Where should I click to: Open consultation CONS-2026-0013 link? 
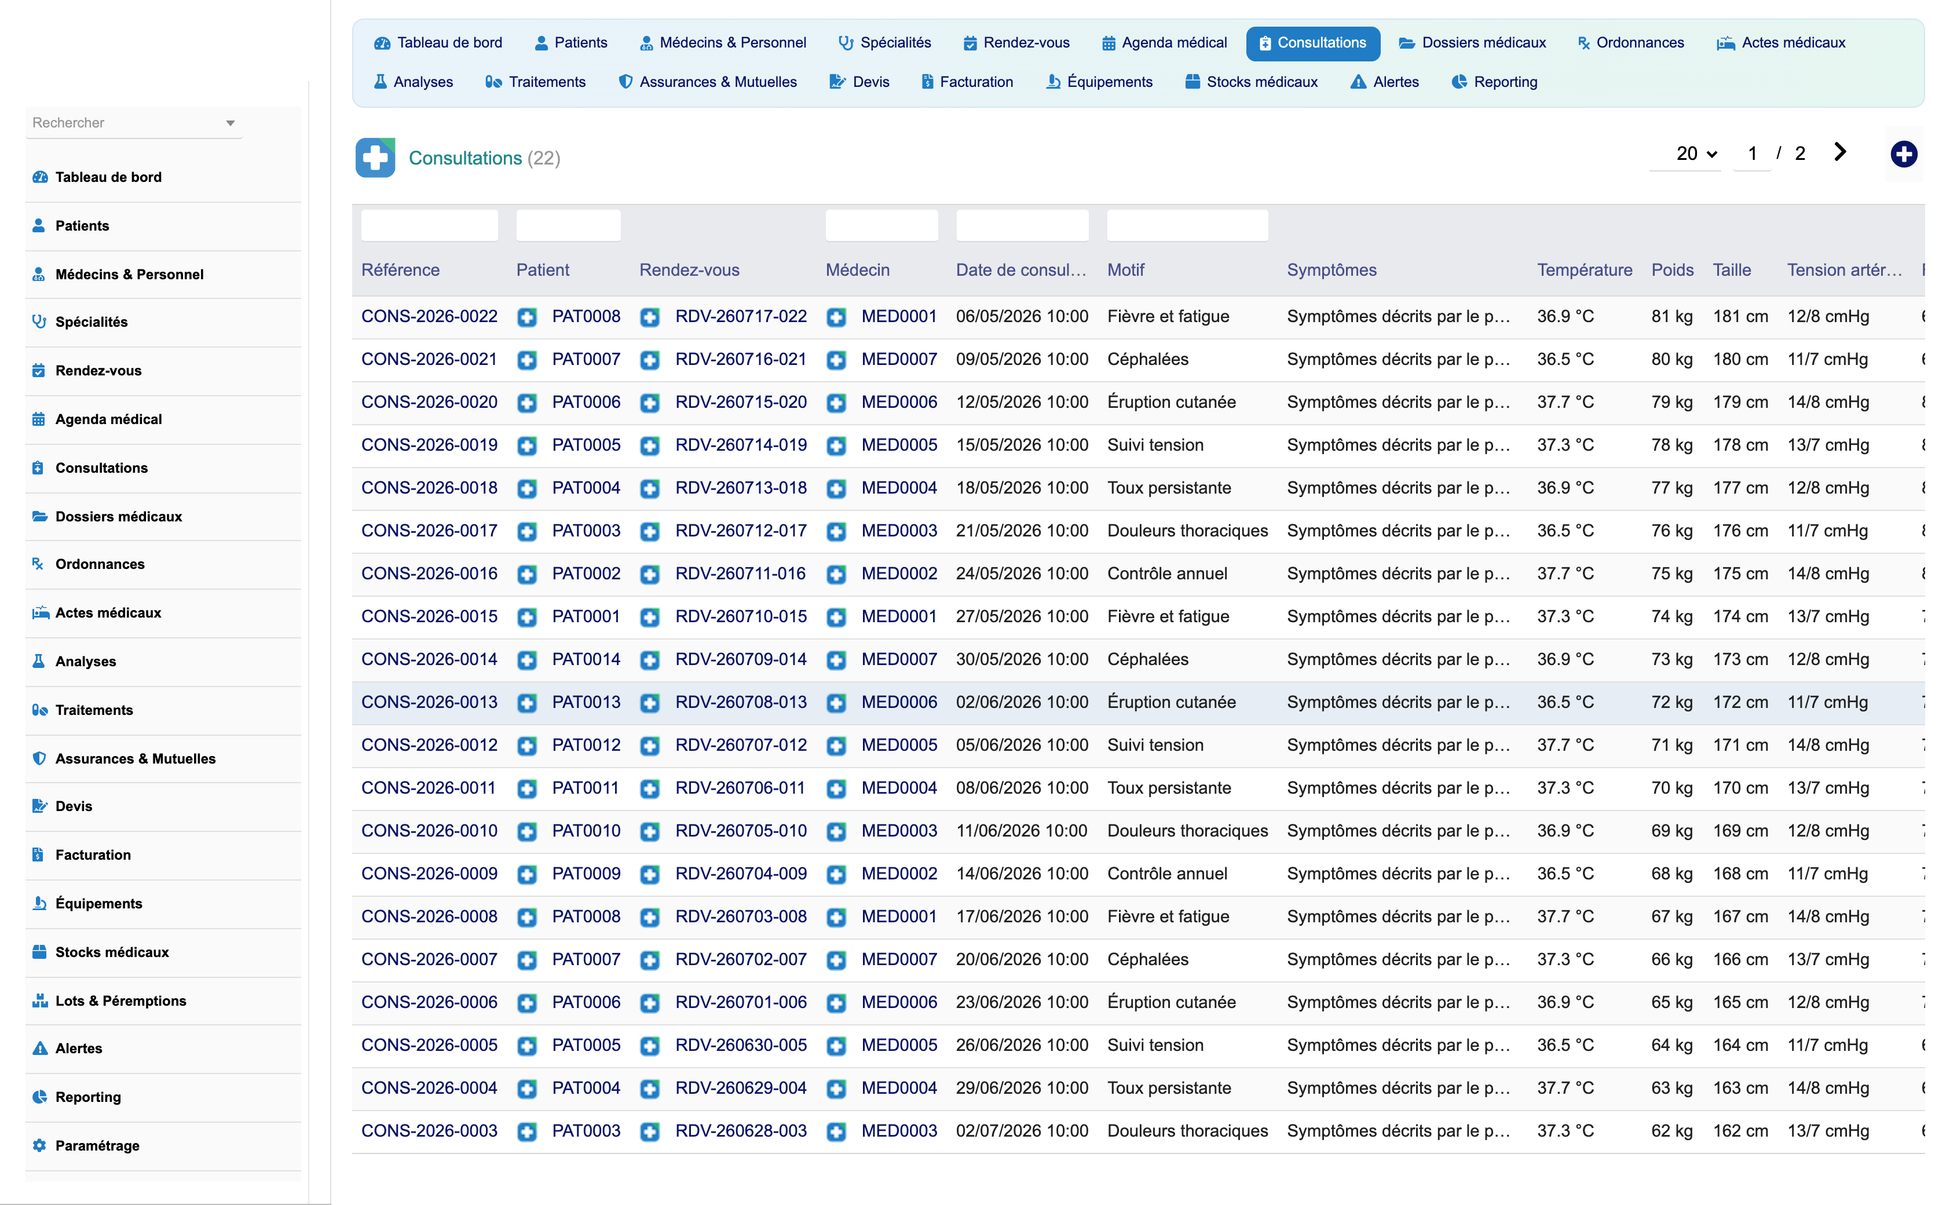pos(429,702)
